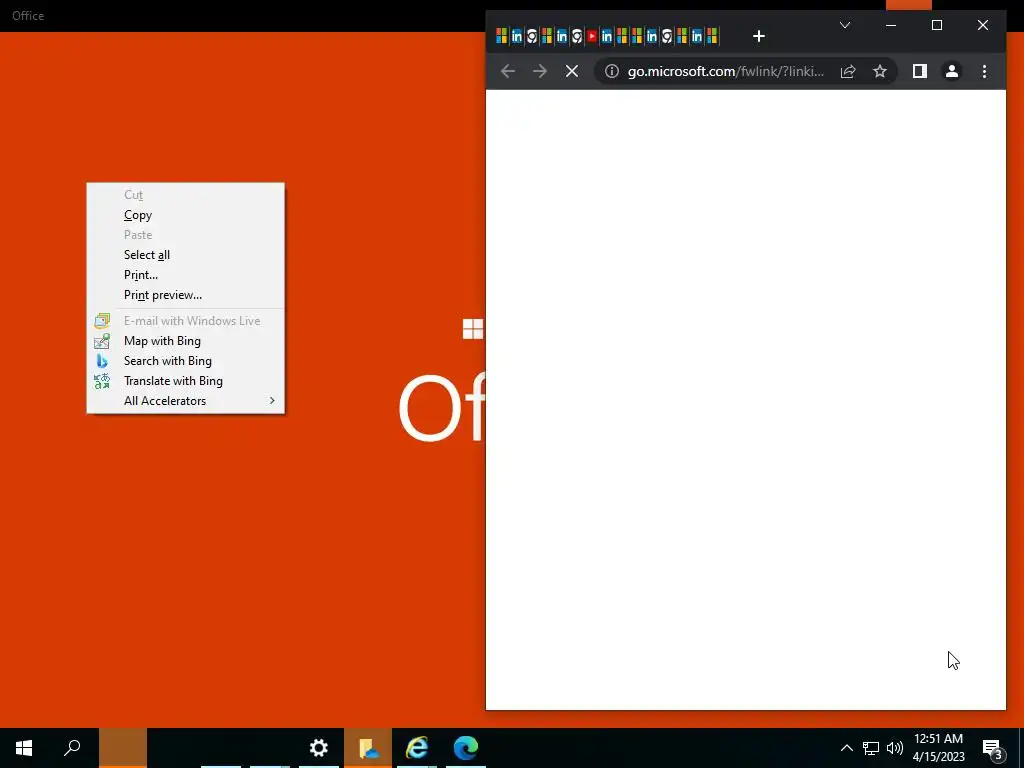
Task: Open notification center icon
Action: 993,748
